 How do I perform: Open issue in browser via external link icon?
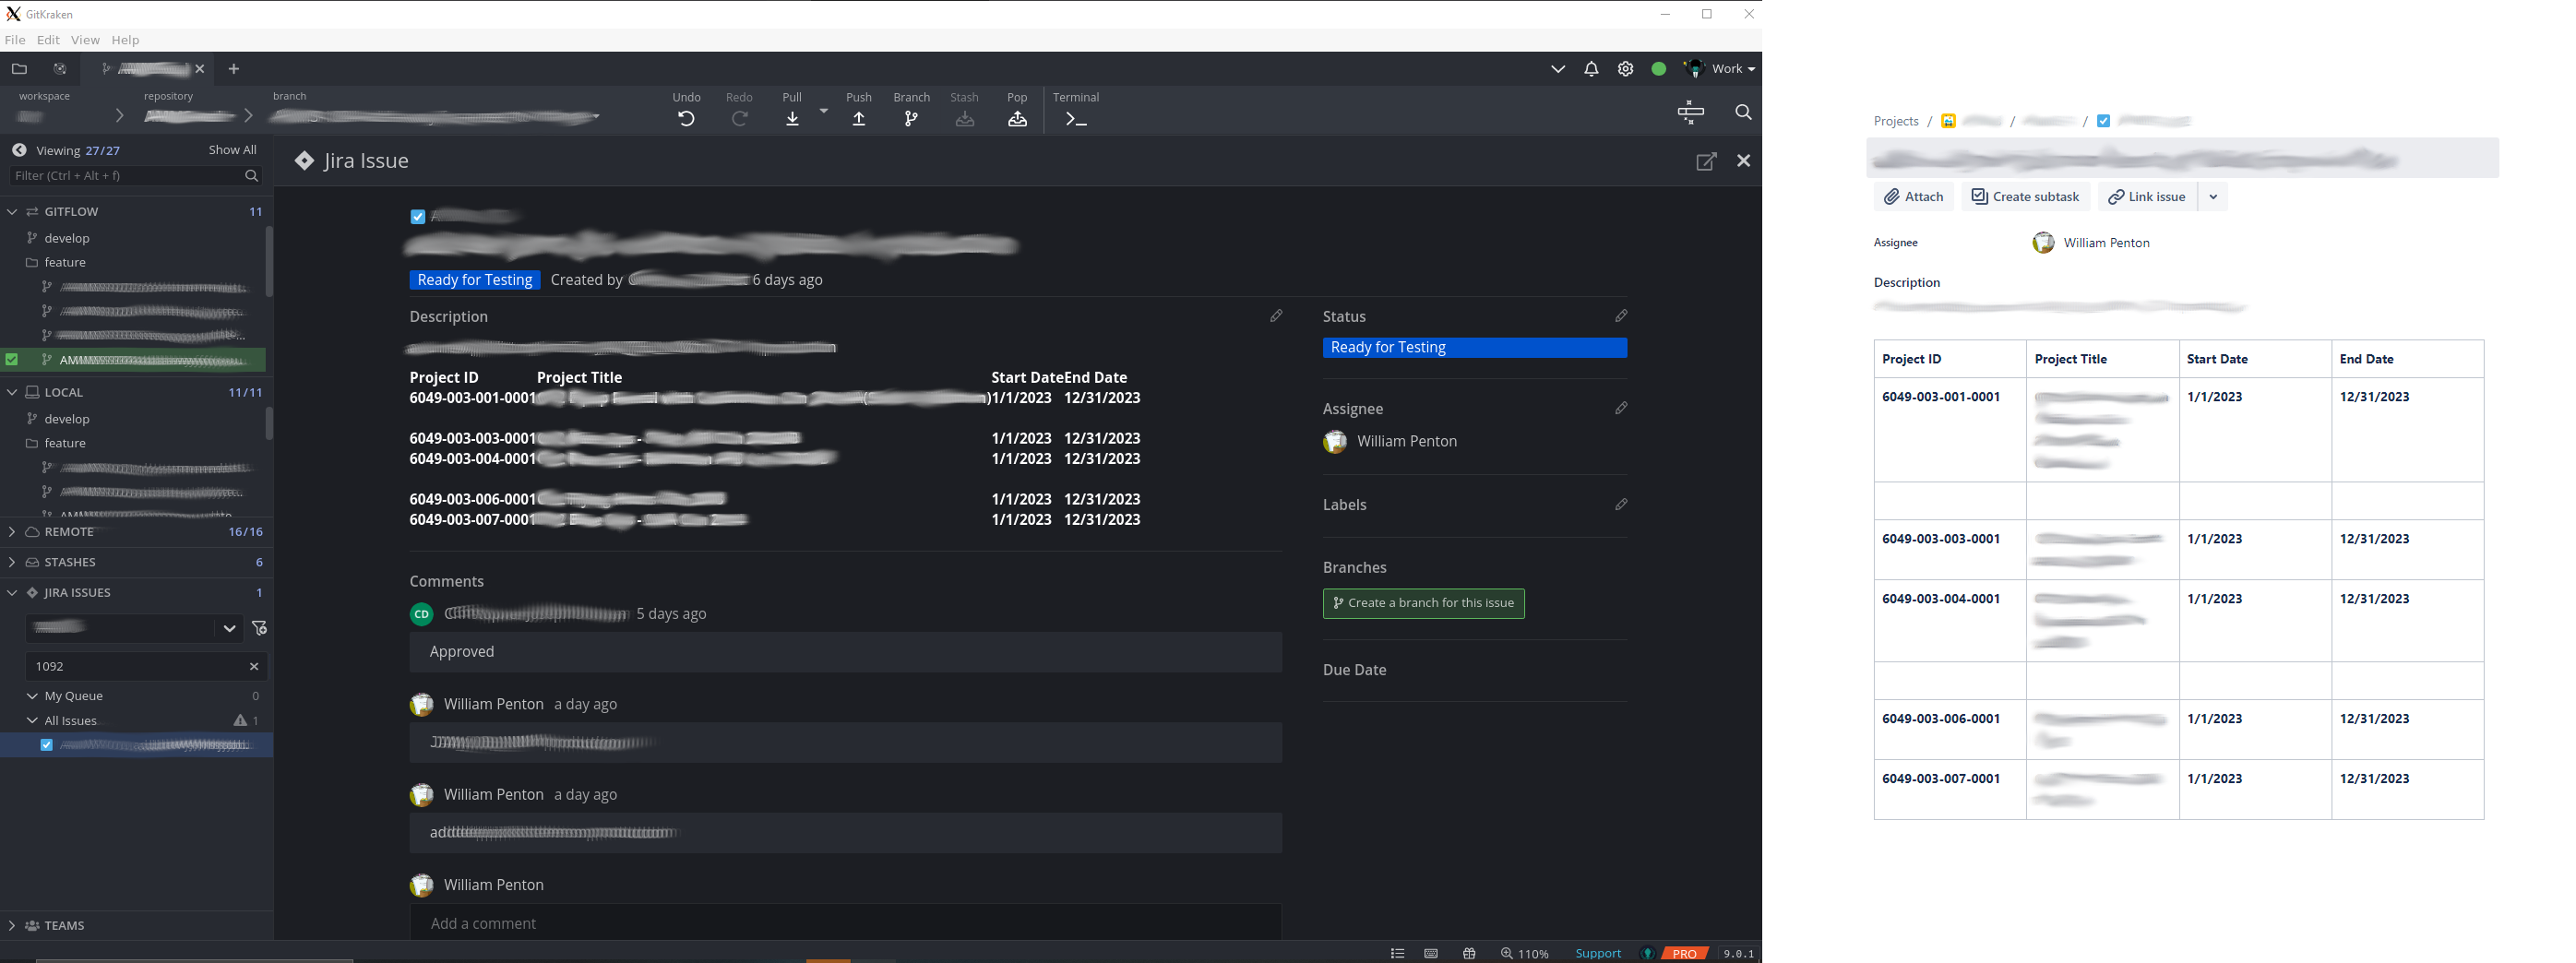pyautogui.click(x=1707, y=160)
